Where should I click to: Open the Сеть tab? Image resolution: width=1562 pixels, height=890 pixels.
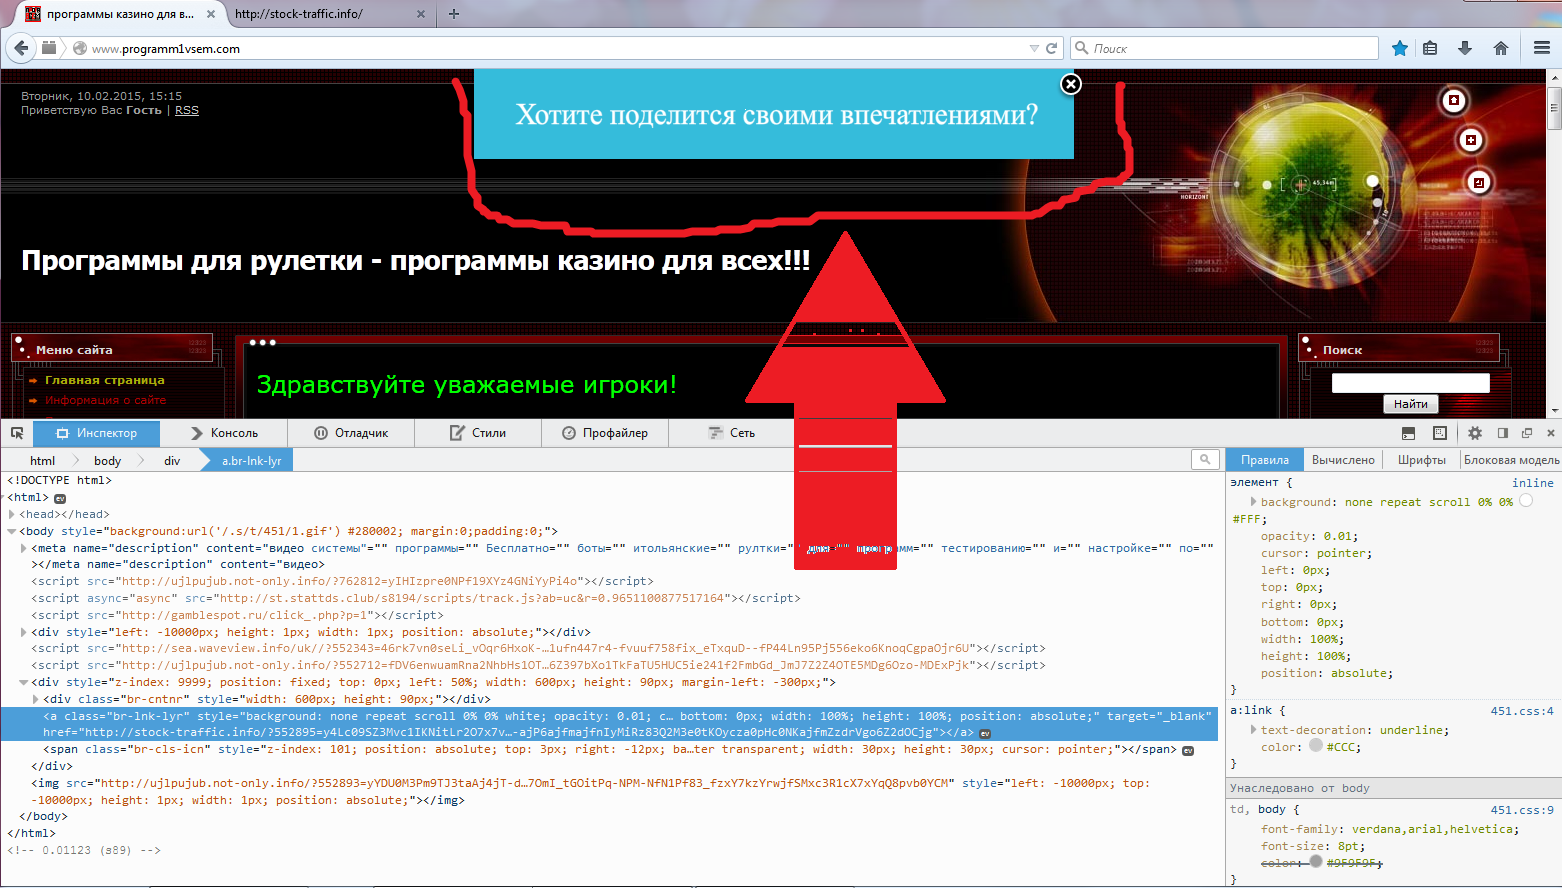pos(731,433)
